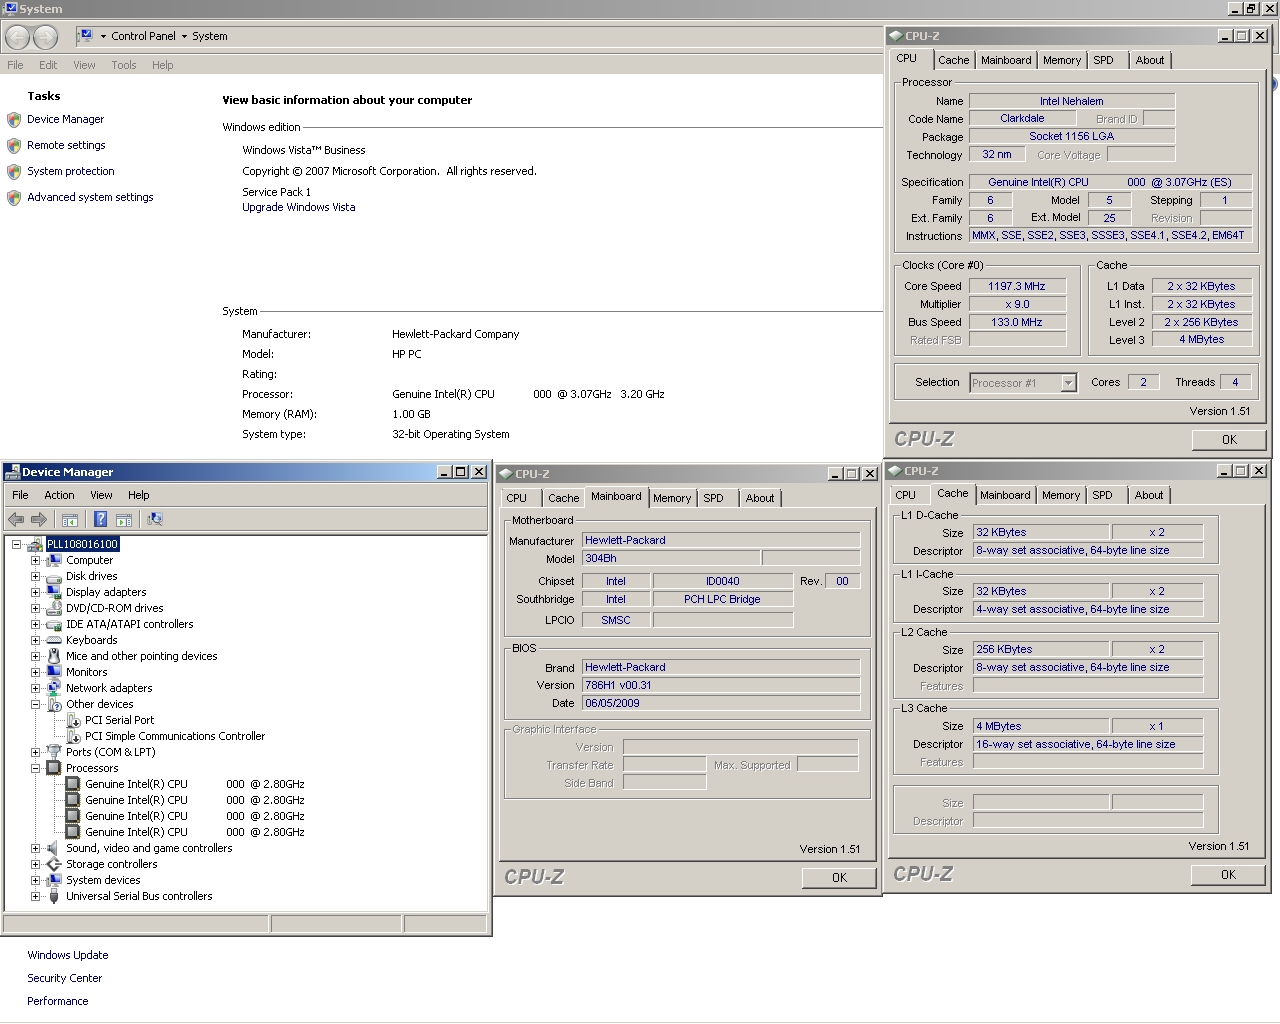Open the Processor #1 selection dropdown in CPU-Z
This screenshot has width=1280, height=1024.
(x=1068, y=383)
